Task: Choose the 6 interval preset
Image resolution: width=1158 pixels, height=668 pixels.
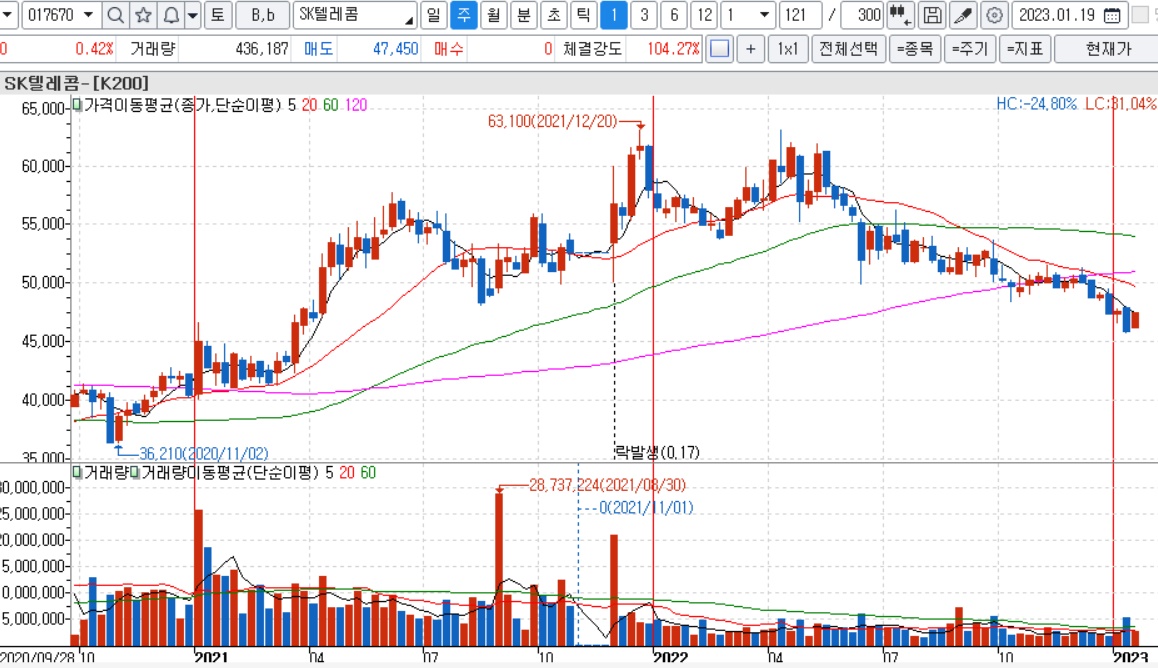Action: click(x=674, y=15)
